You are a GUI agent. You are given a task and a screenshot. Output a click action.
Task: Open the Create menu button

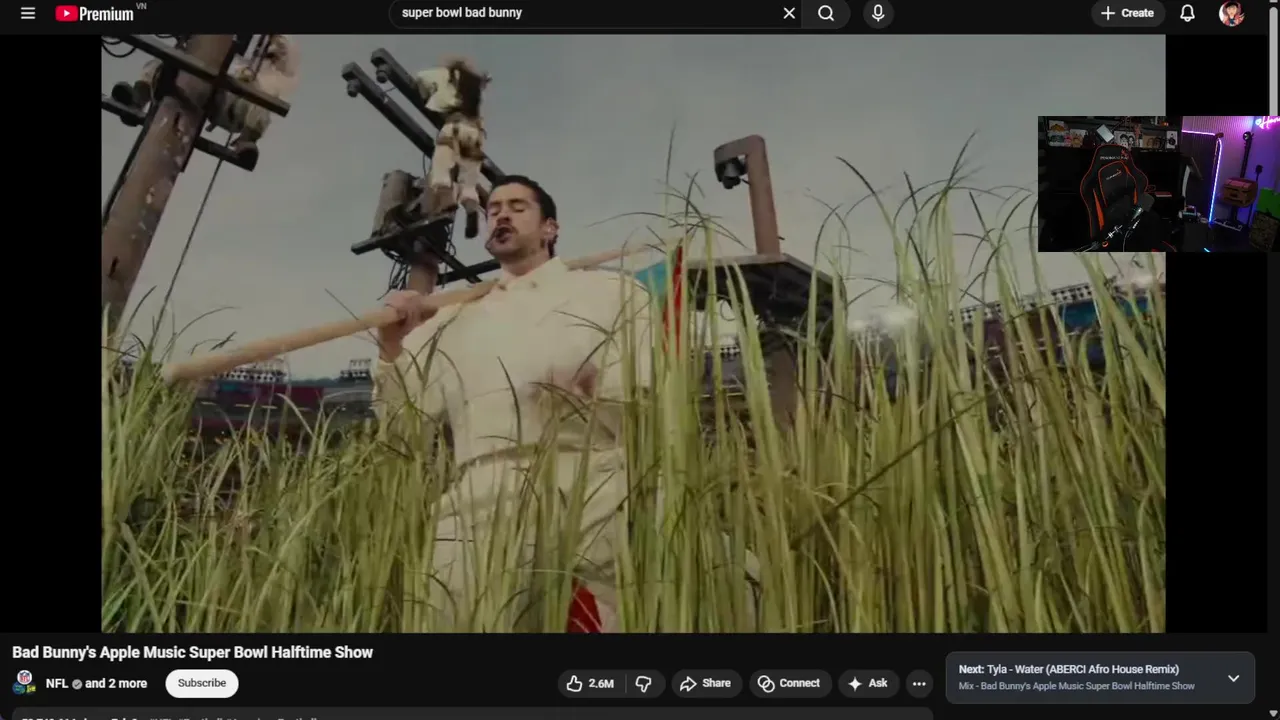click(x=1127, y=13)
